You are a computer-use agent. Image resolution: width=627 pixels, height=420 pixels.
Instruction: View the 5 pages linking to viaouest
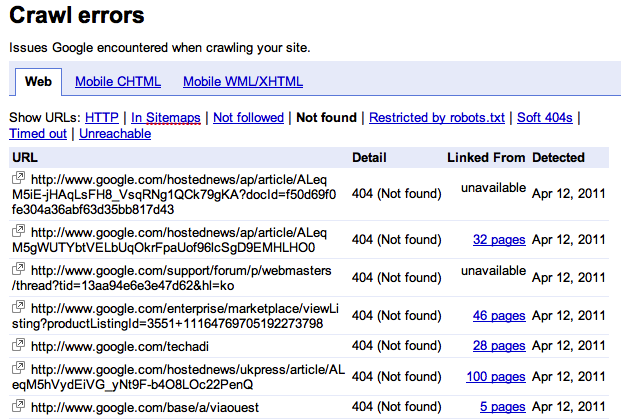503,407
